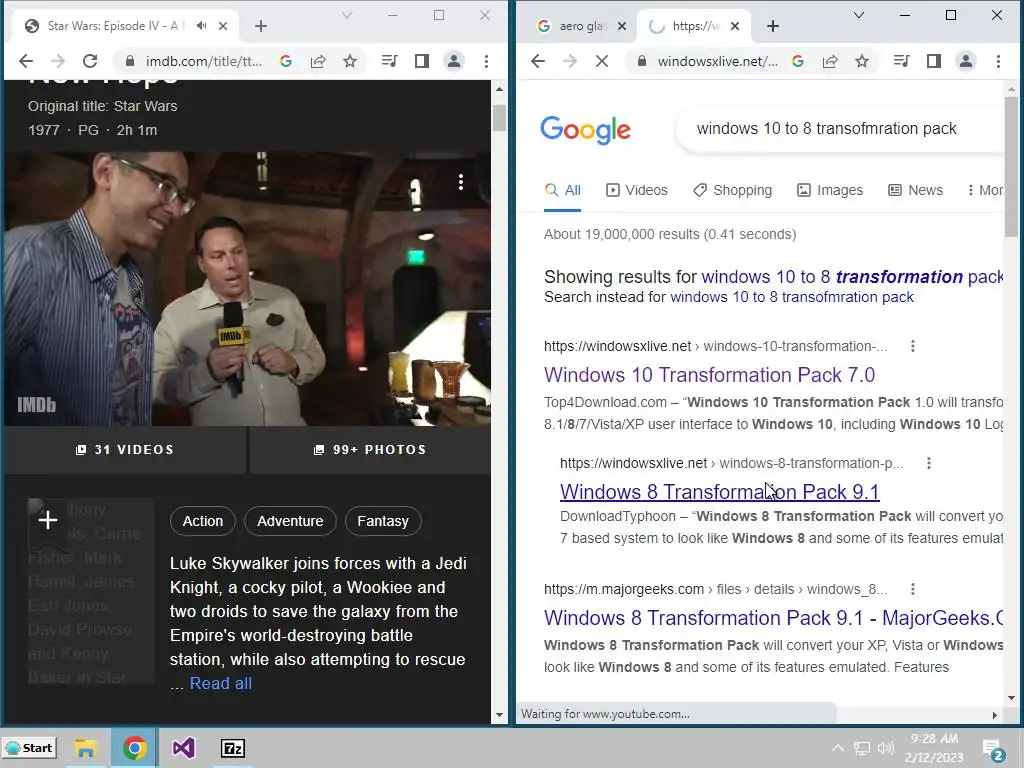This screenshot has width=1024, height=768.
Task: Click IMDb page scrollbar down arrow
Action: [500, 714]
